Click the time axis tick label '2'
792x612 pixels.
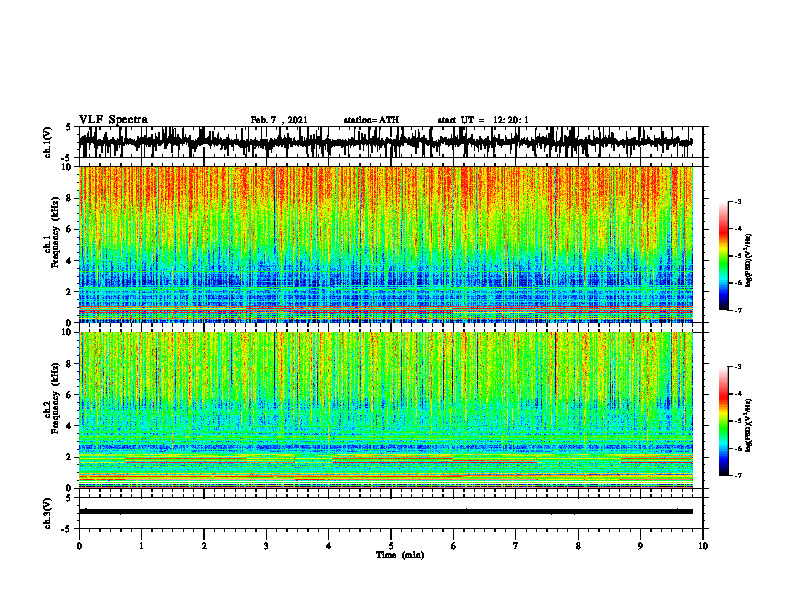[204, 546]
